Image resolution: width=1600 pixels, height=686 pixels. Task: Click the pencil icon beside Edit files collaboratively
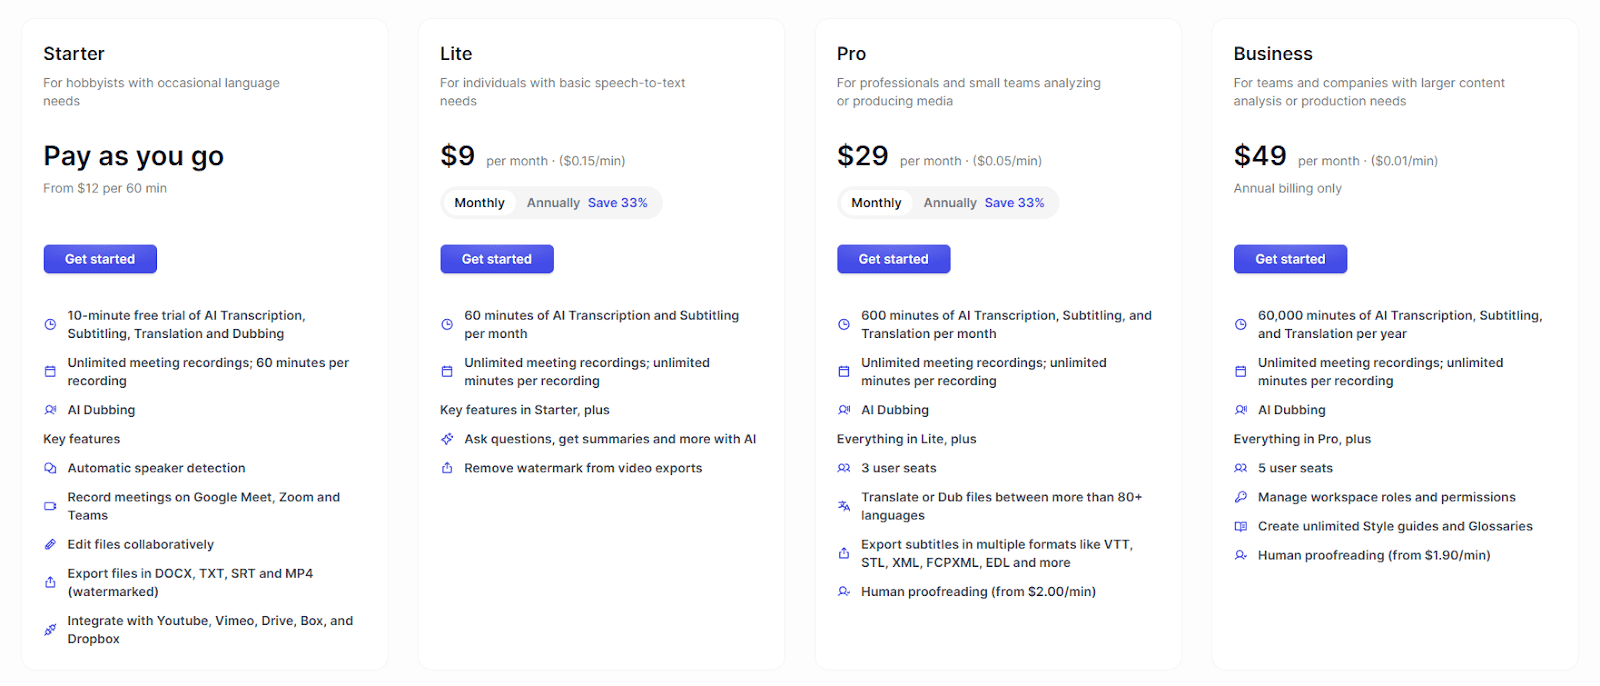tap(50, 545)
